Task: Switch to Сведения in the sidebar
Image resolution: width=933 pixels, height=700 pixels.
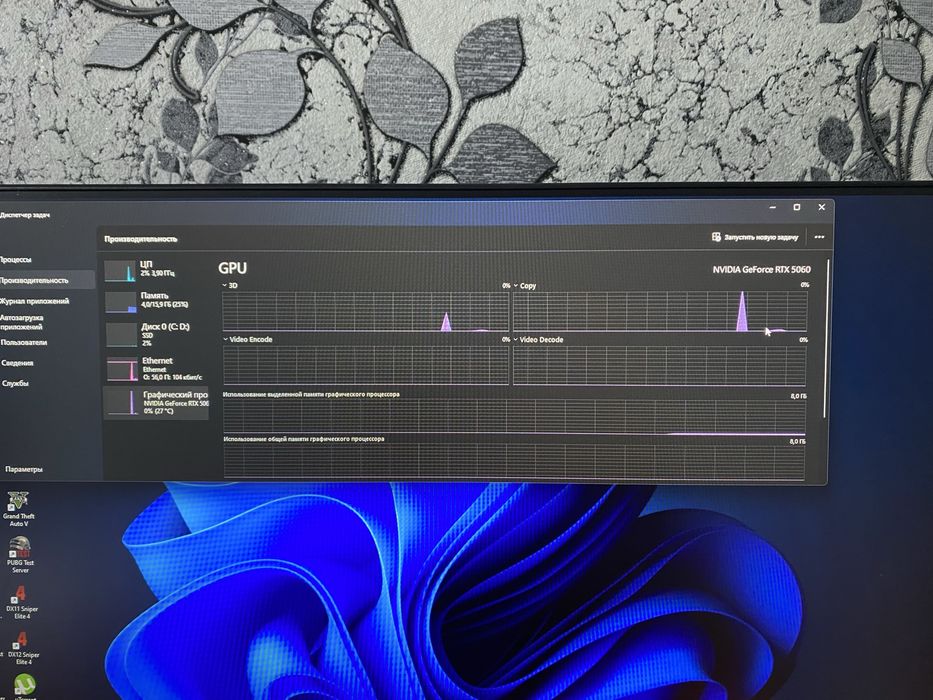Action: pos(17,363)
